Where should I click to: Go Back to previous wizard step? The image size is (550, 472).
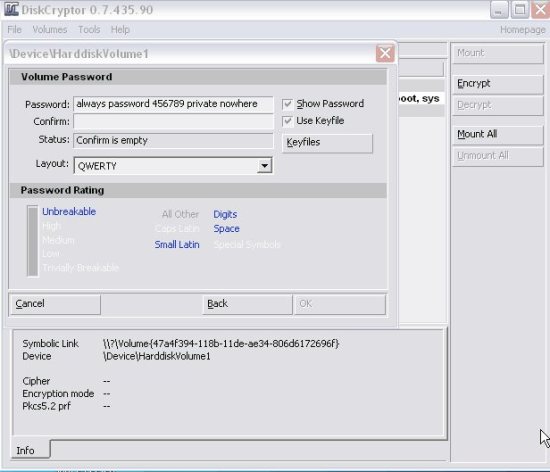(x=247, y=304)
